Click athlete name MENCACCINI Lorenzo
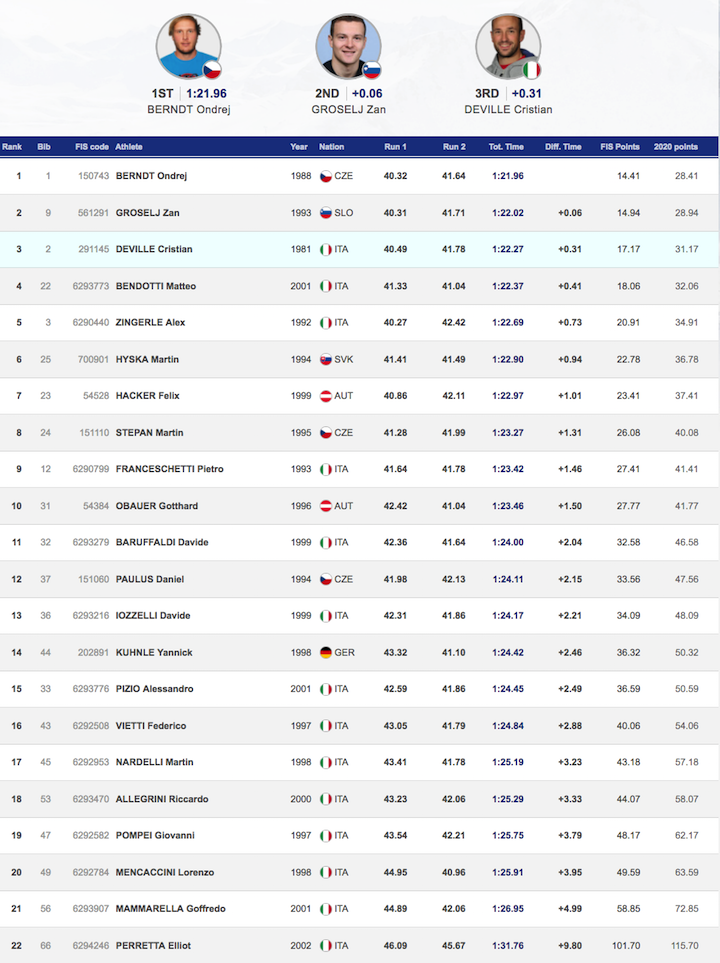The width and height of the screenshot is (720, 963). (165, 873)
